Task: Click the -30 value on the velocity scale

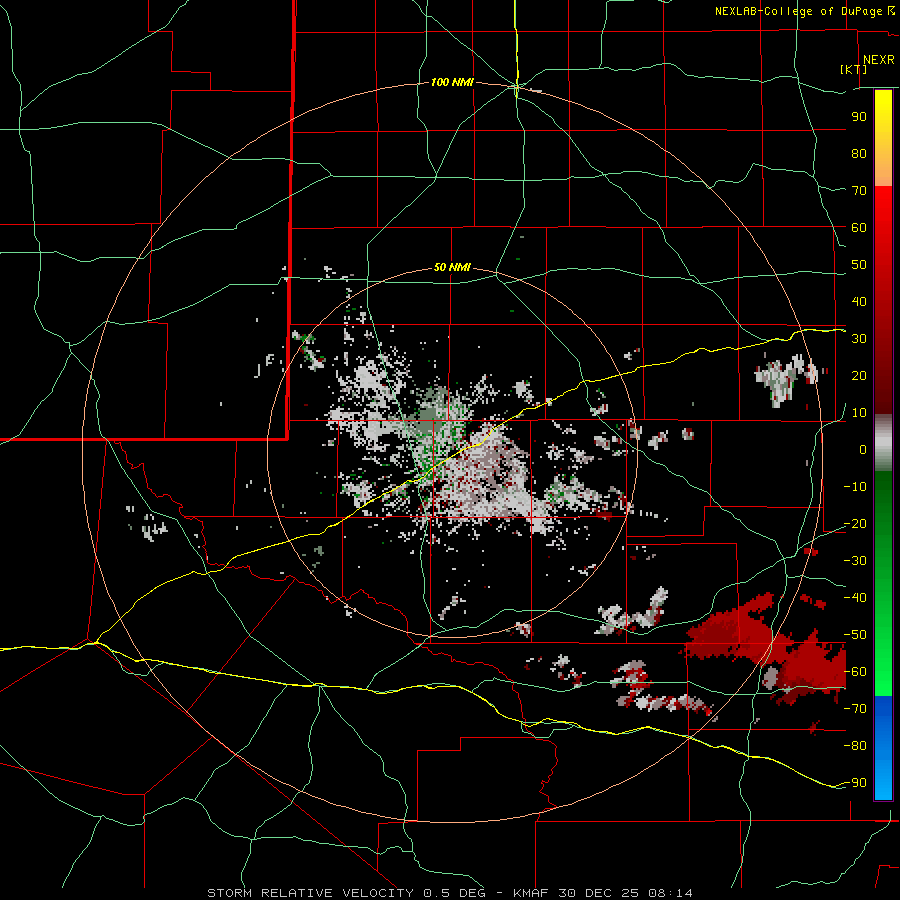Action: click(x=855, y=561)
